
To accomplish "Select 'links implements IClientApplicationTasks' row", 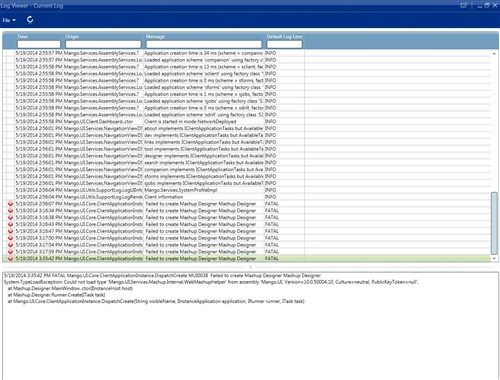I will point(247,142).
